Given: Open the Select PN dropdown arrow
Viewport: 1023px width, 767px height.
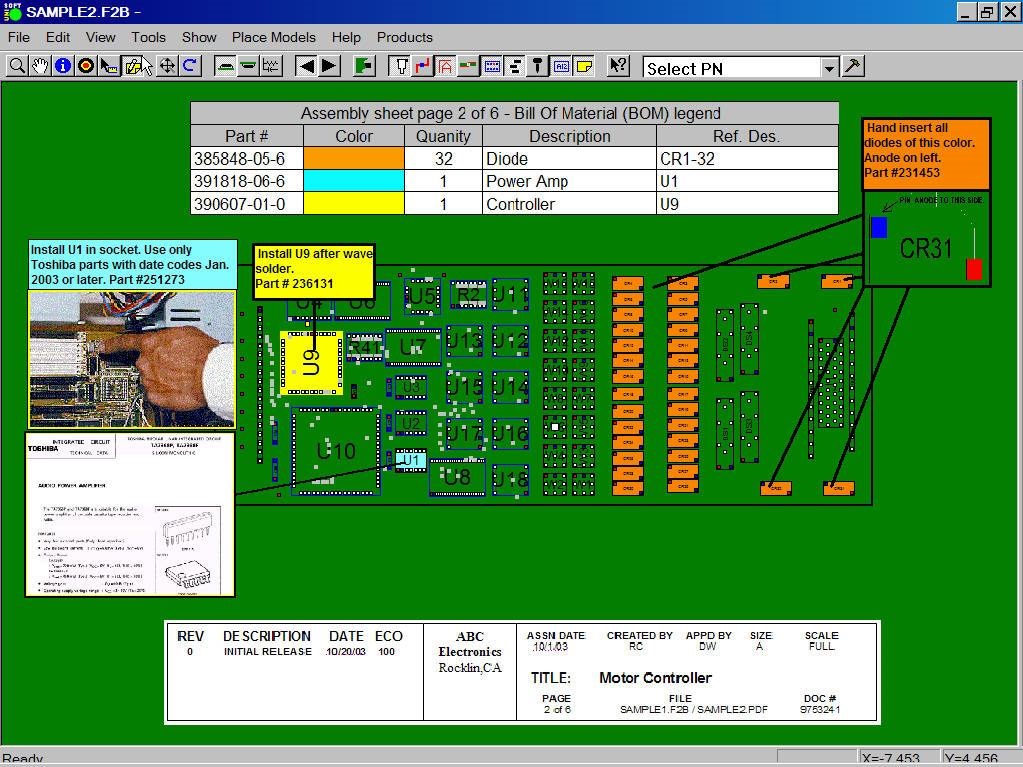Looking at the screenshot, I should pyautogui.click(x=829, y=68).
